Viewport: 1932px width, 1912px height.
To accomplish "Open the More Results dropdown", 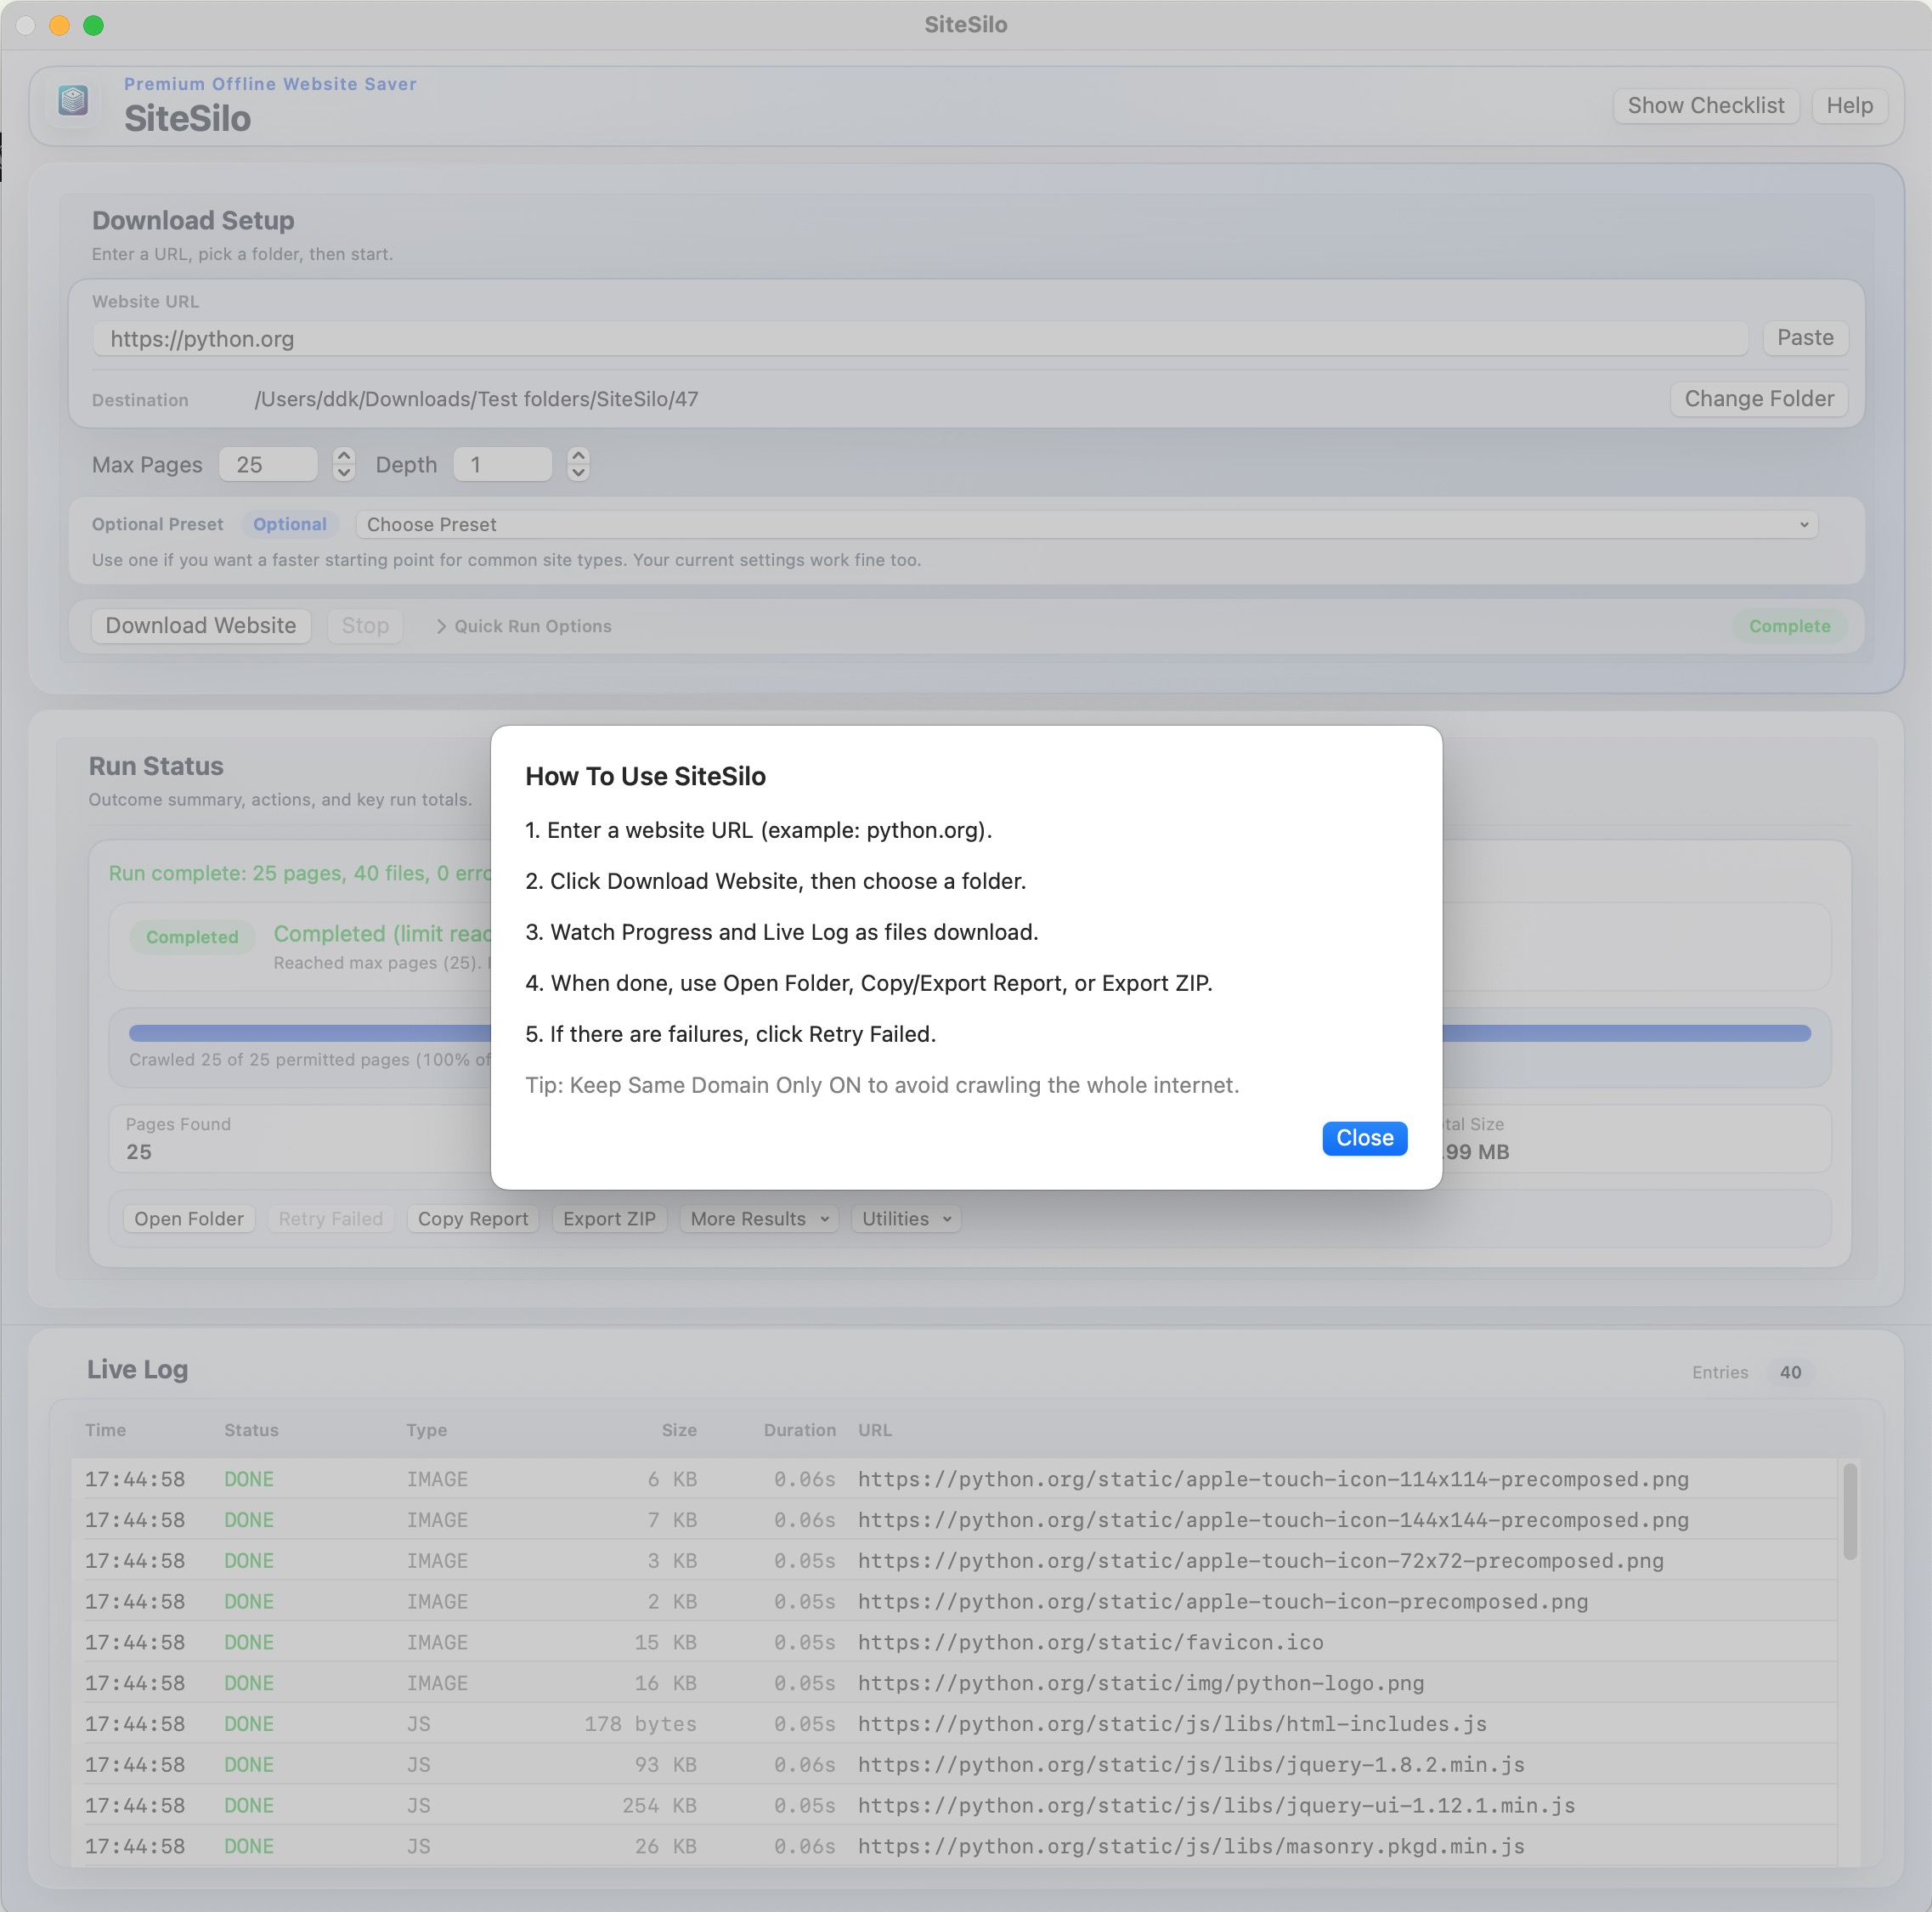I will point(759,1219).
